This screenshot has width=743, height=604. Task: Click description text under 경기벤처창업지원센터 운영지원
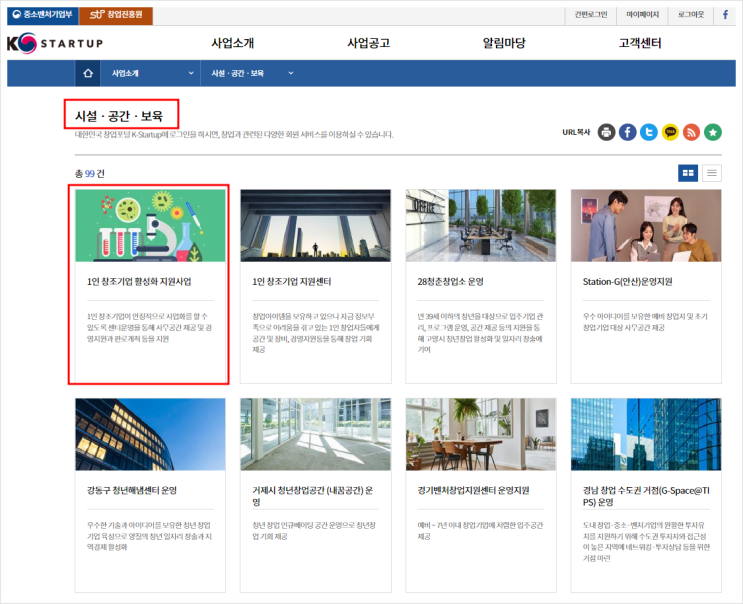480,531
